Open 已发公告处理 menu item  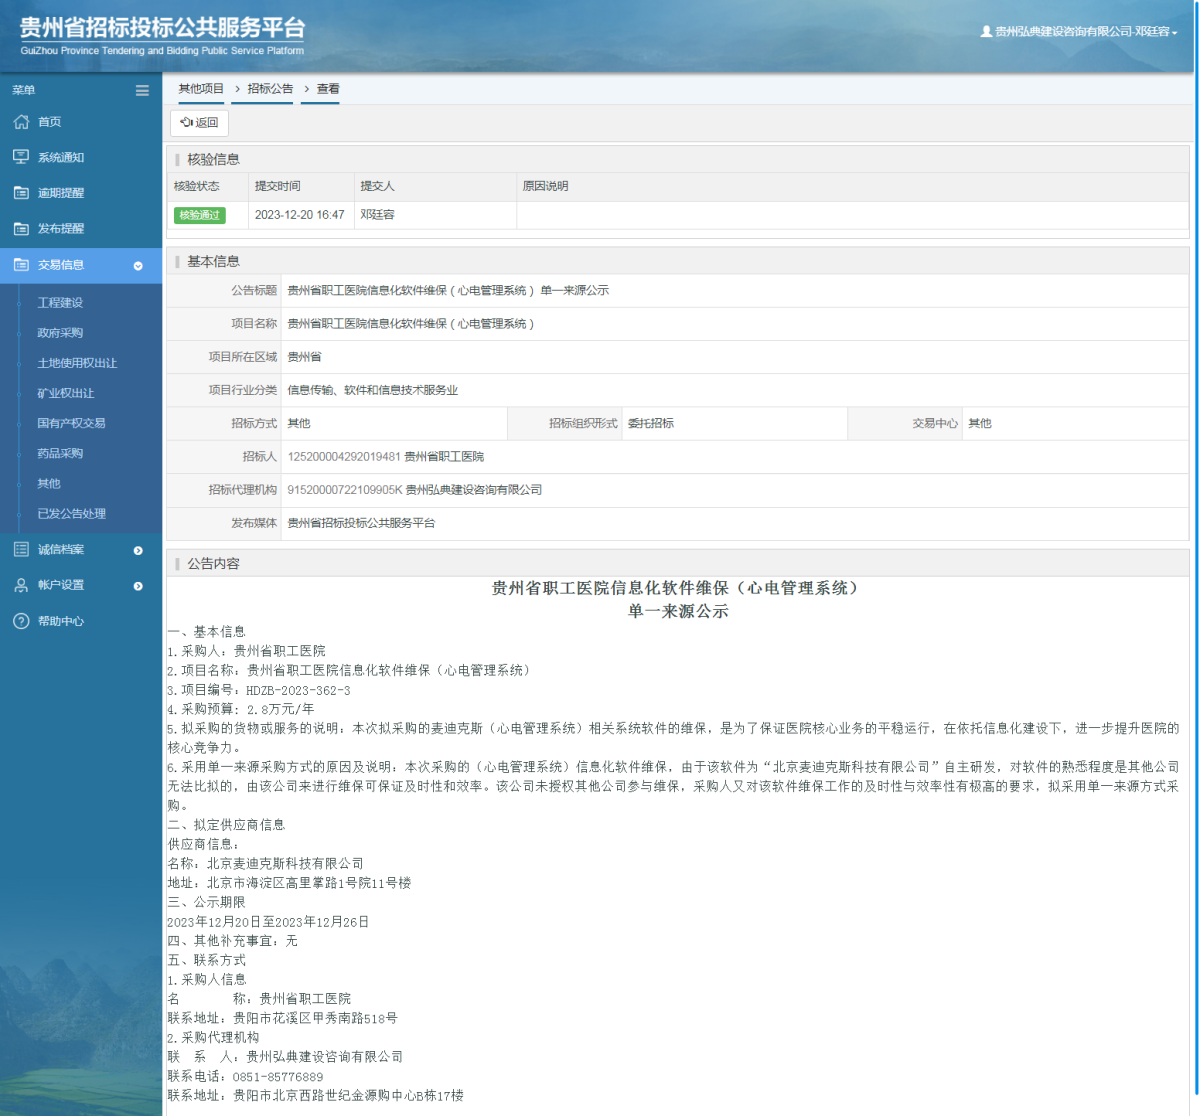coord(71,514)
